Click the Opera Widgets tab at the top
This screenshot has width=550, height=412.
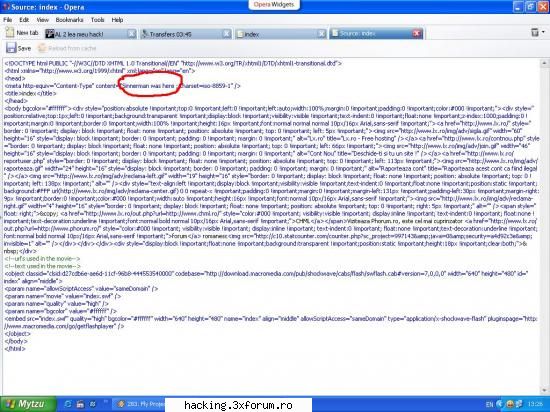point(274,5)
